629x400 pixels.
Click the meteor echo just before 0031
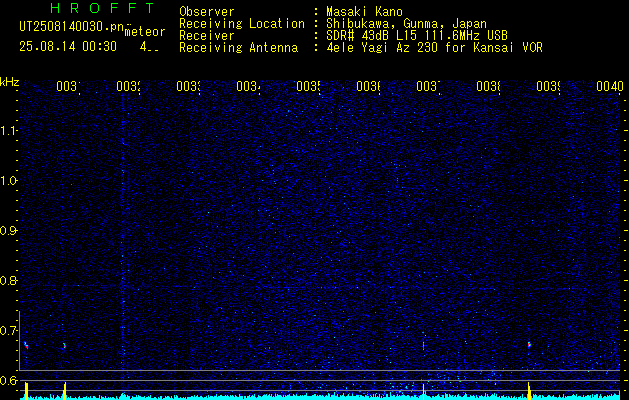(x=64, y=345)
